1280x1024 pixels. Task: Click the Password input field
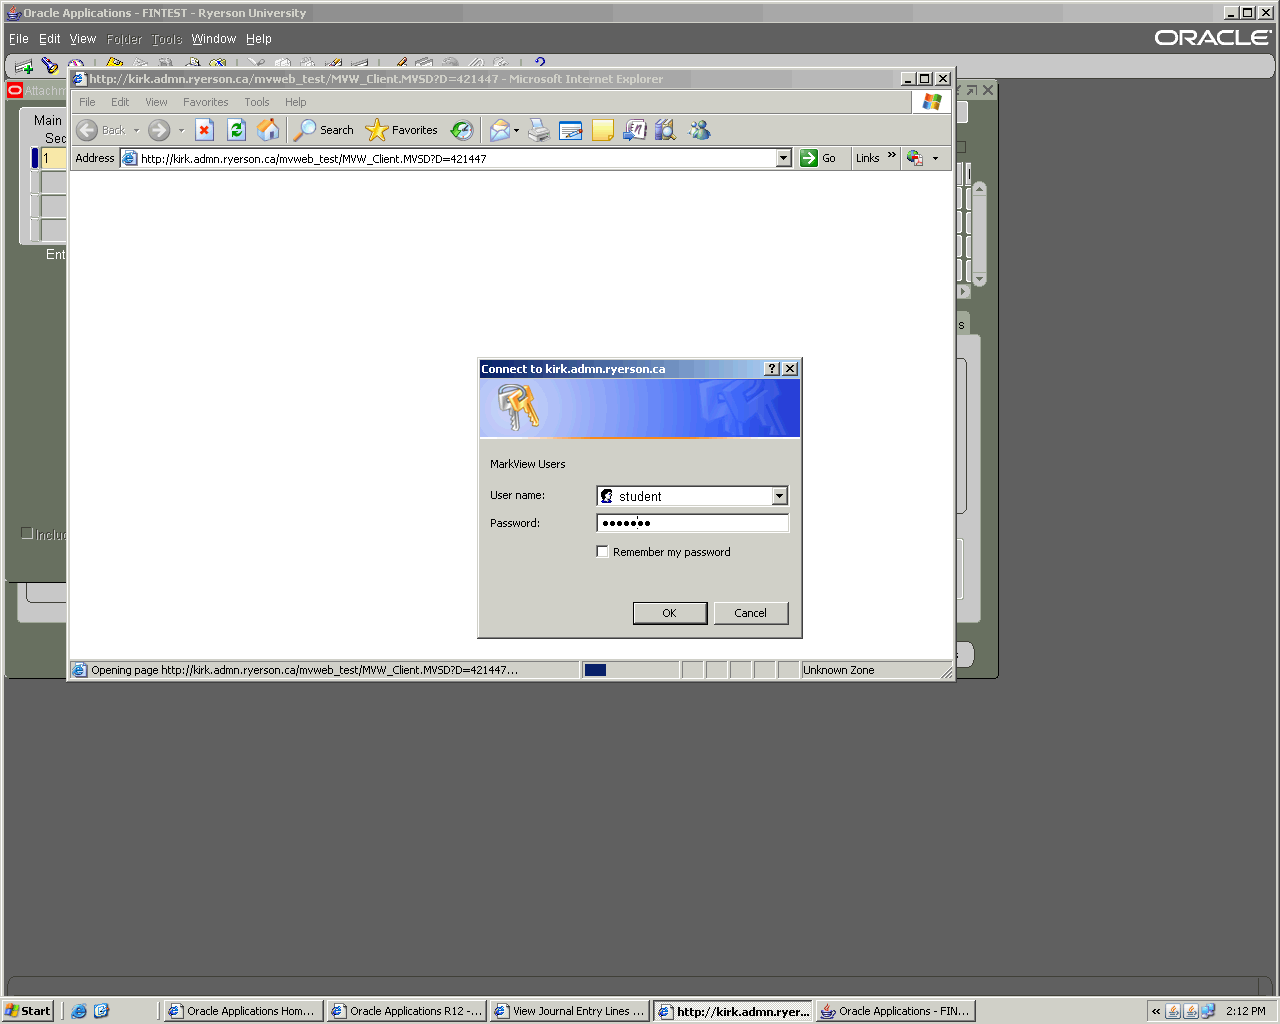692,523
